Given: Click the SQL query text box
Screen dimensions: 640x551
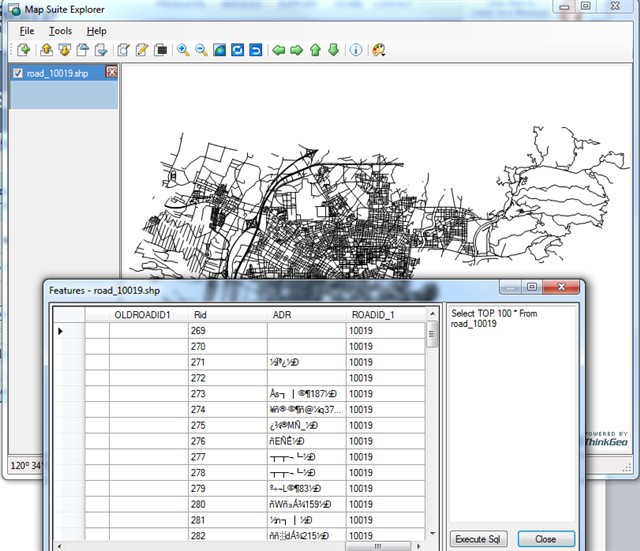Looking at the screenshot, I should coord(513,414).
